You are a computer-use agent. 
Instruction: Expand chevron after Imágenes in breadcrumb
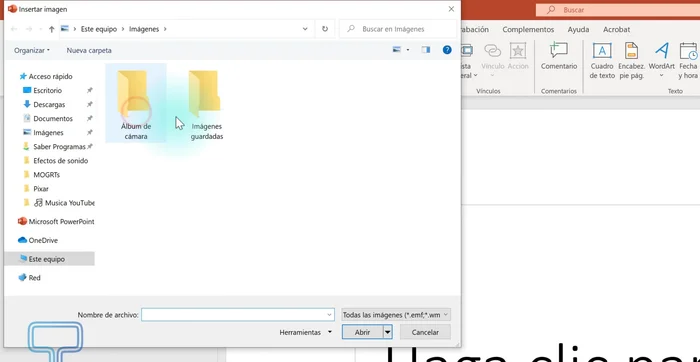pos(165,29)
